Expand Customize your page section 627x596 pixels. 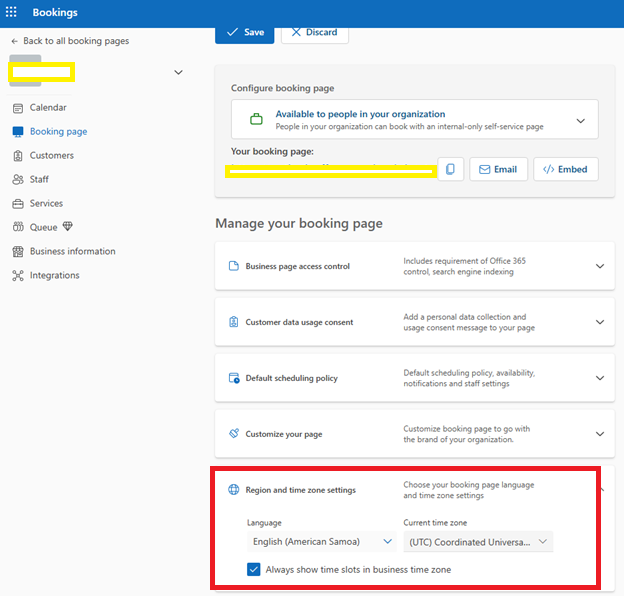click(600, 434)
